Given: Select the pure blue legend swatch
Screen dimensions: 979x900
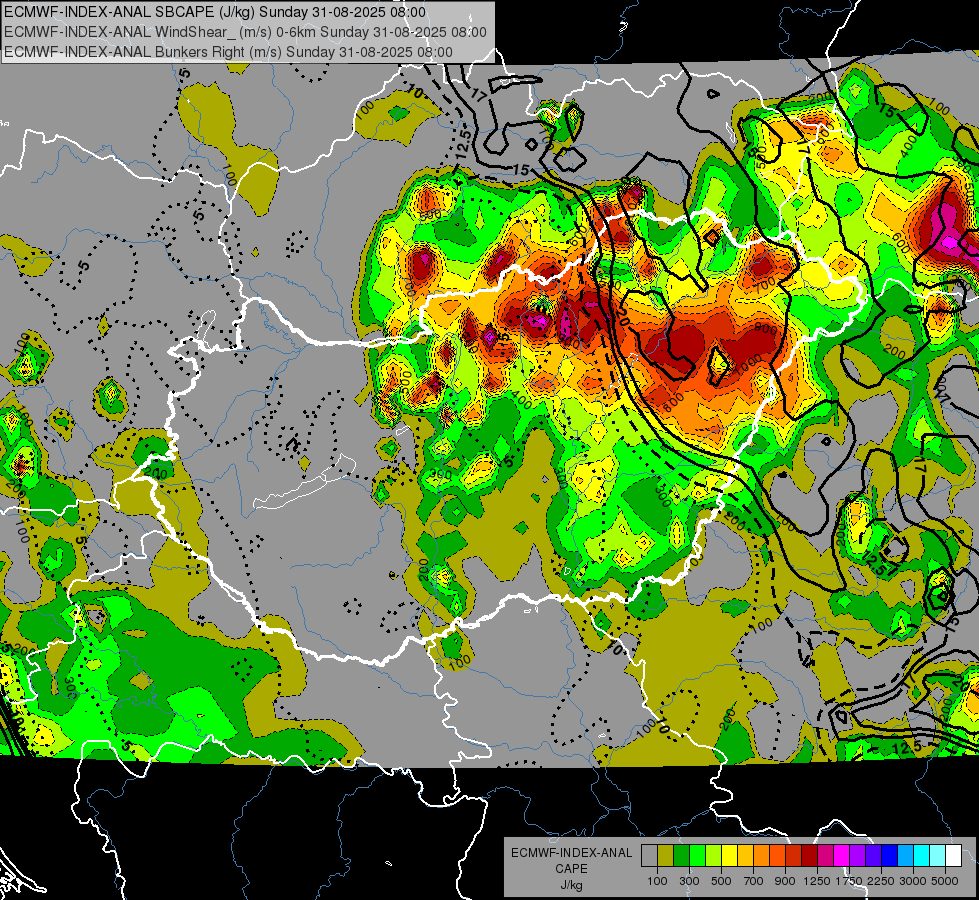Looking at the screenshot, I should pyautogui.click(x=889, y=856).
